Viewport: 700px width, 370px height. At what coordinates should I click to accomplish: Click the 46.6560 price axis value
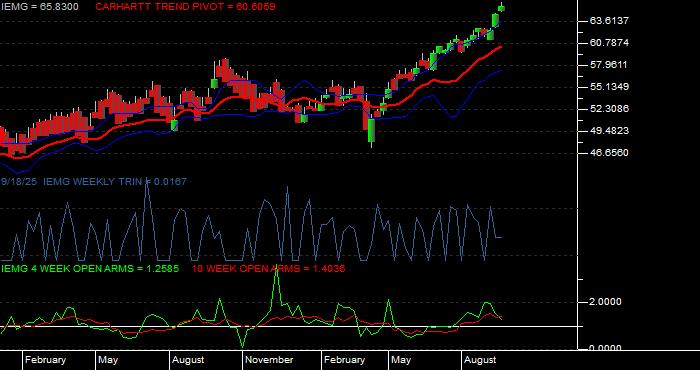click(x=609, y=153)
